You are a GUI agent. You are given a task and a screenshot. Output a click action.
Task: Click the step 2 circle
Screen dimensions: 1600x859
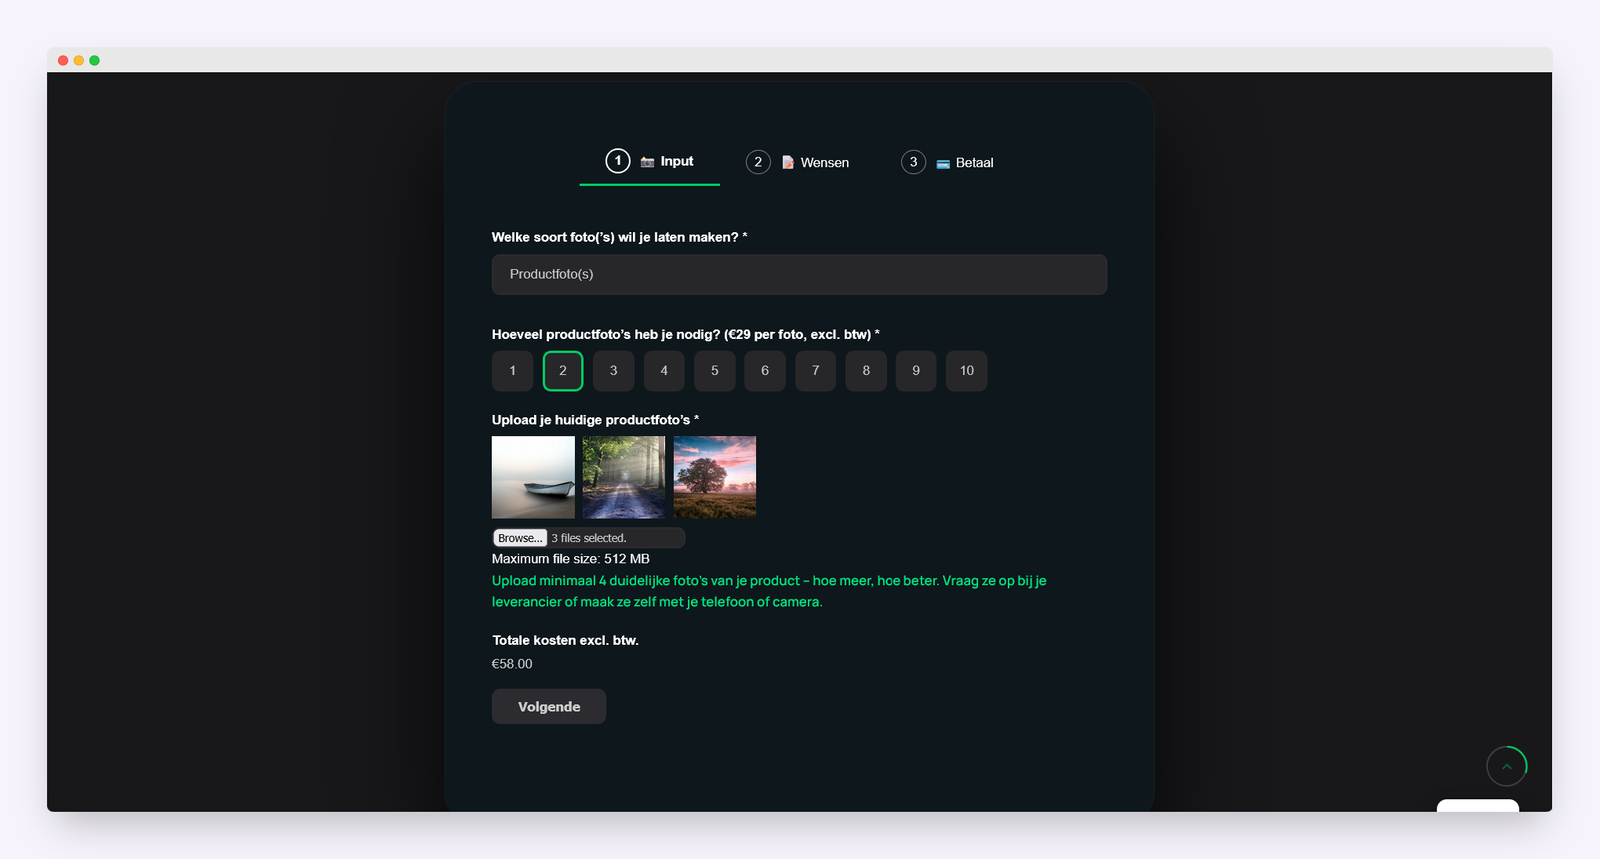[758, 162]
